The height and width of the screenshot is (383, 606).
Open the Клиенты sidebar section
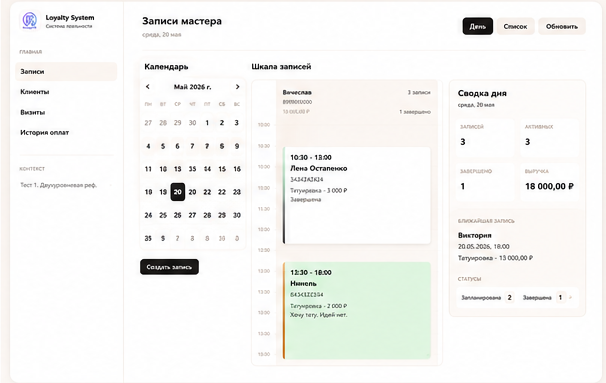[66, 92]
